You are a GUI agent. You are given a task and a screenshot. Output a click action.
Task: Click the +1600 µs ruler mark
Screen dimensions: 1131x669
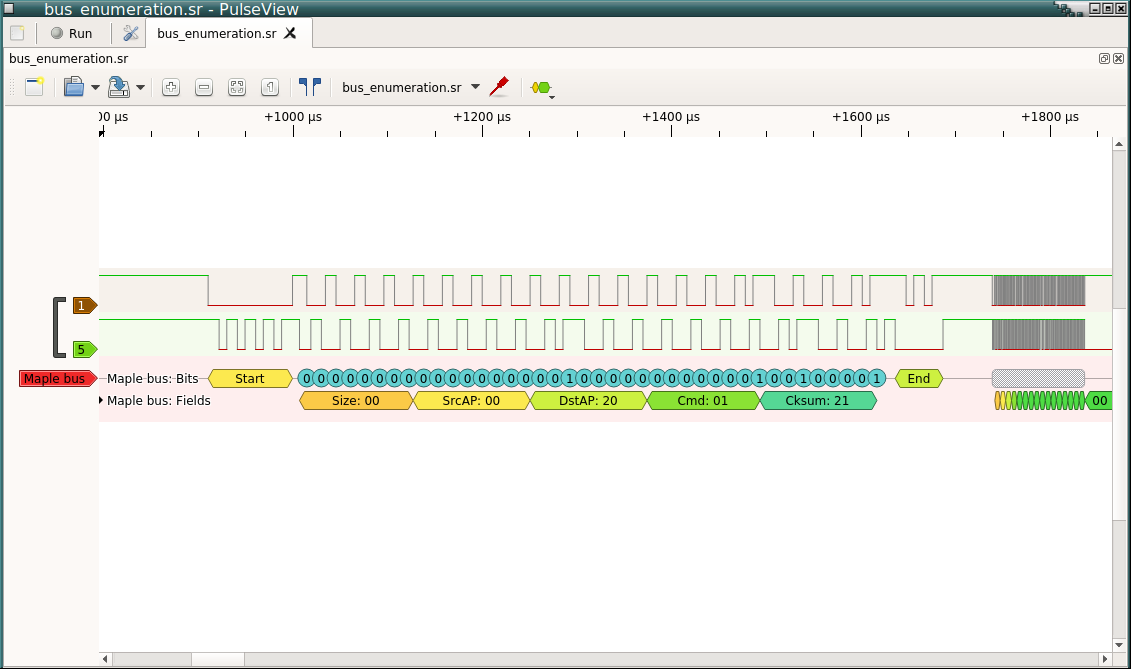point(861,116)
